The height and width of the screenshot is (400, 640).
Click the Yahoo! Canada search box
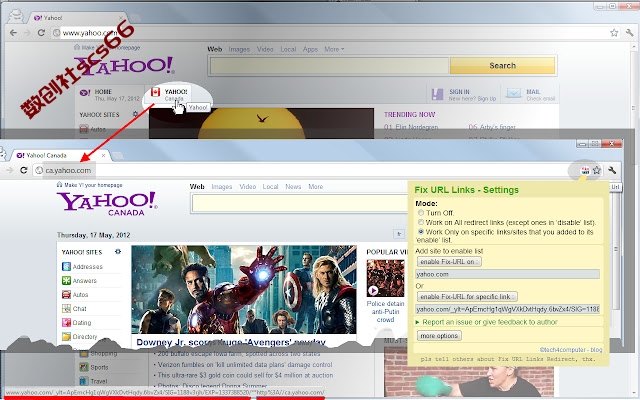pyautogui.click(x=300, y=203)
